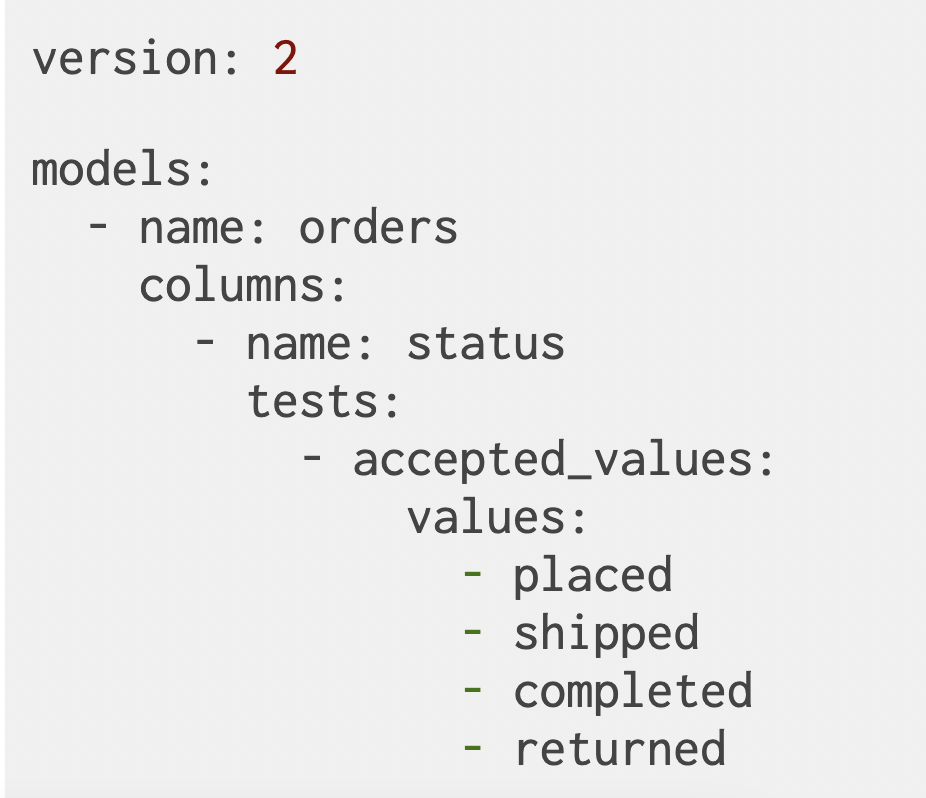
Task: Click the green dash before "returned"
Action: [473, 748]
